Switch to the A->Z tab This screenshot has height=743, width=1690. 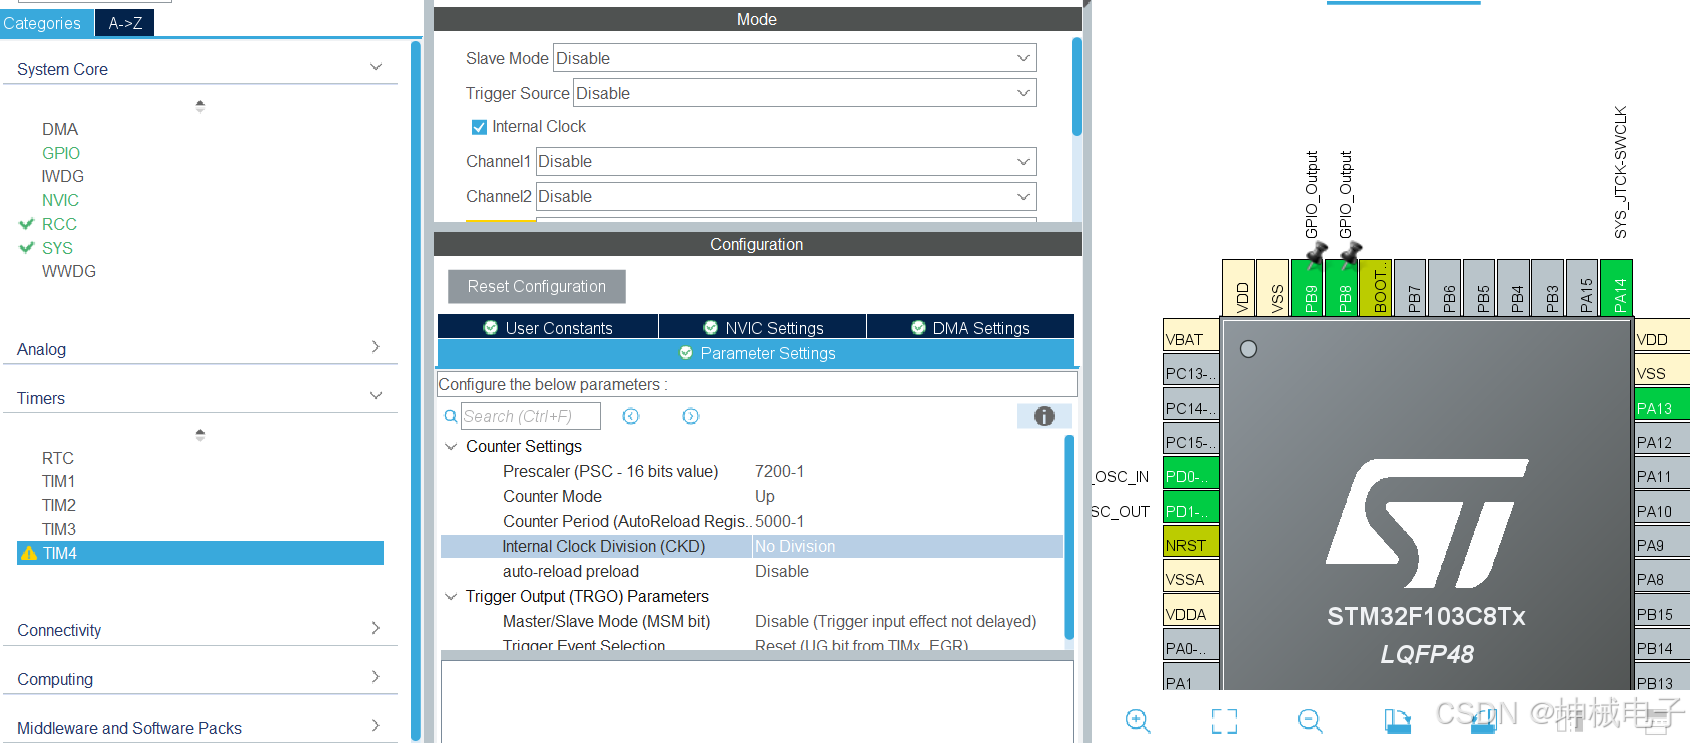125,23
